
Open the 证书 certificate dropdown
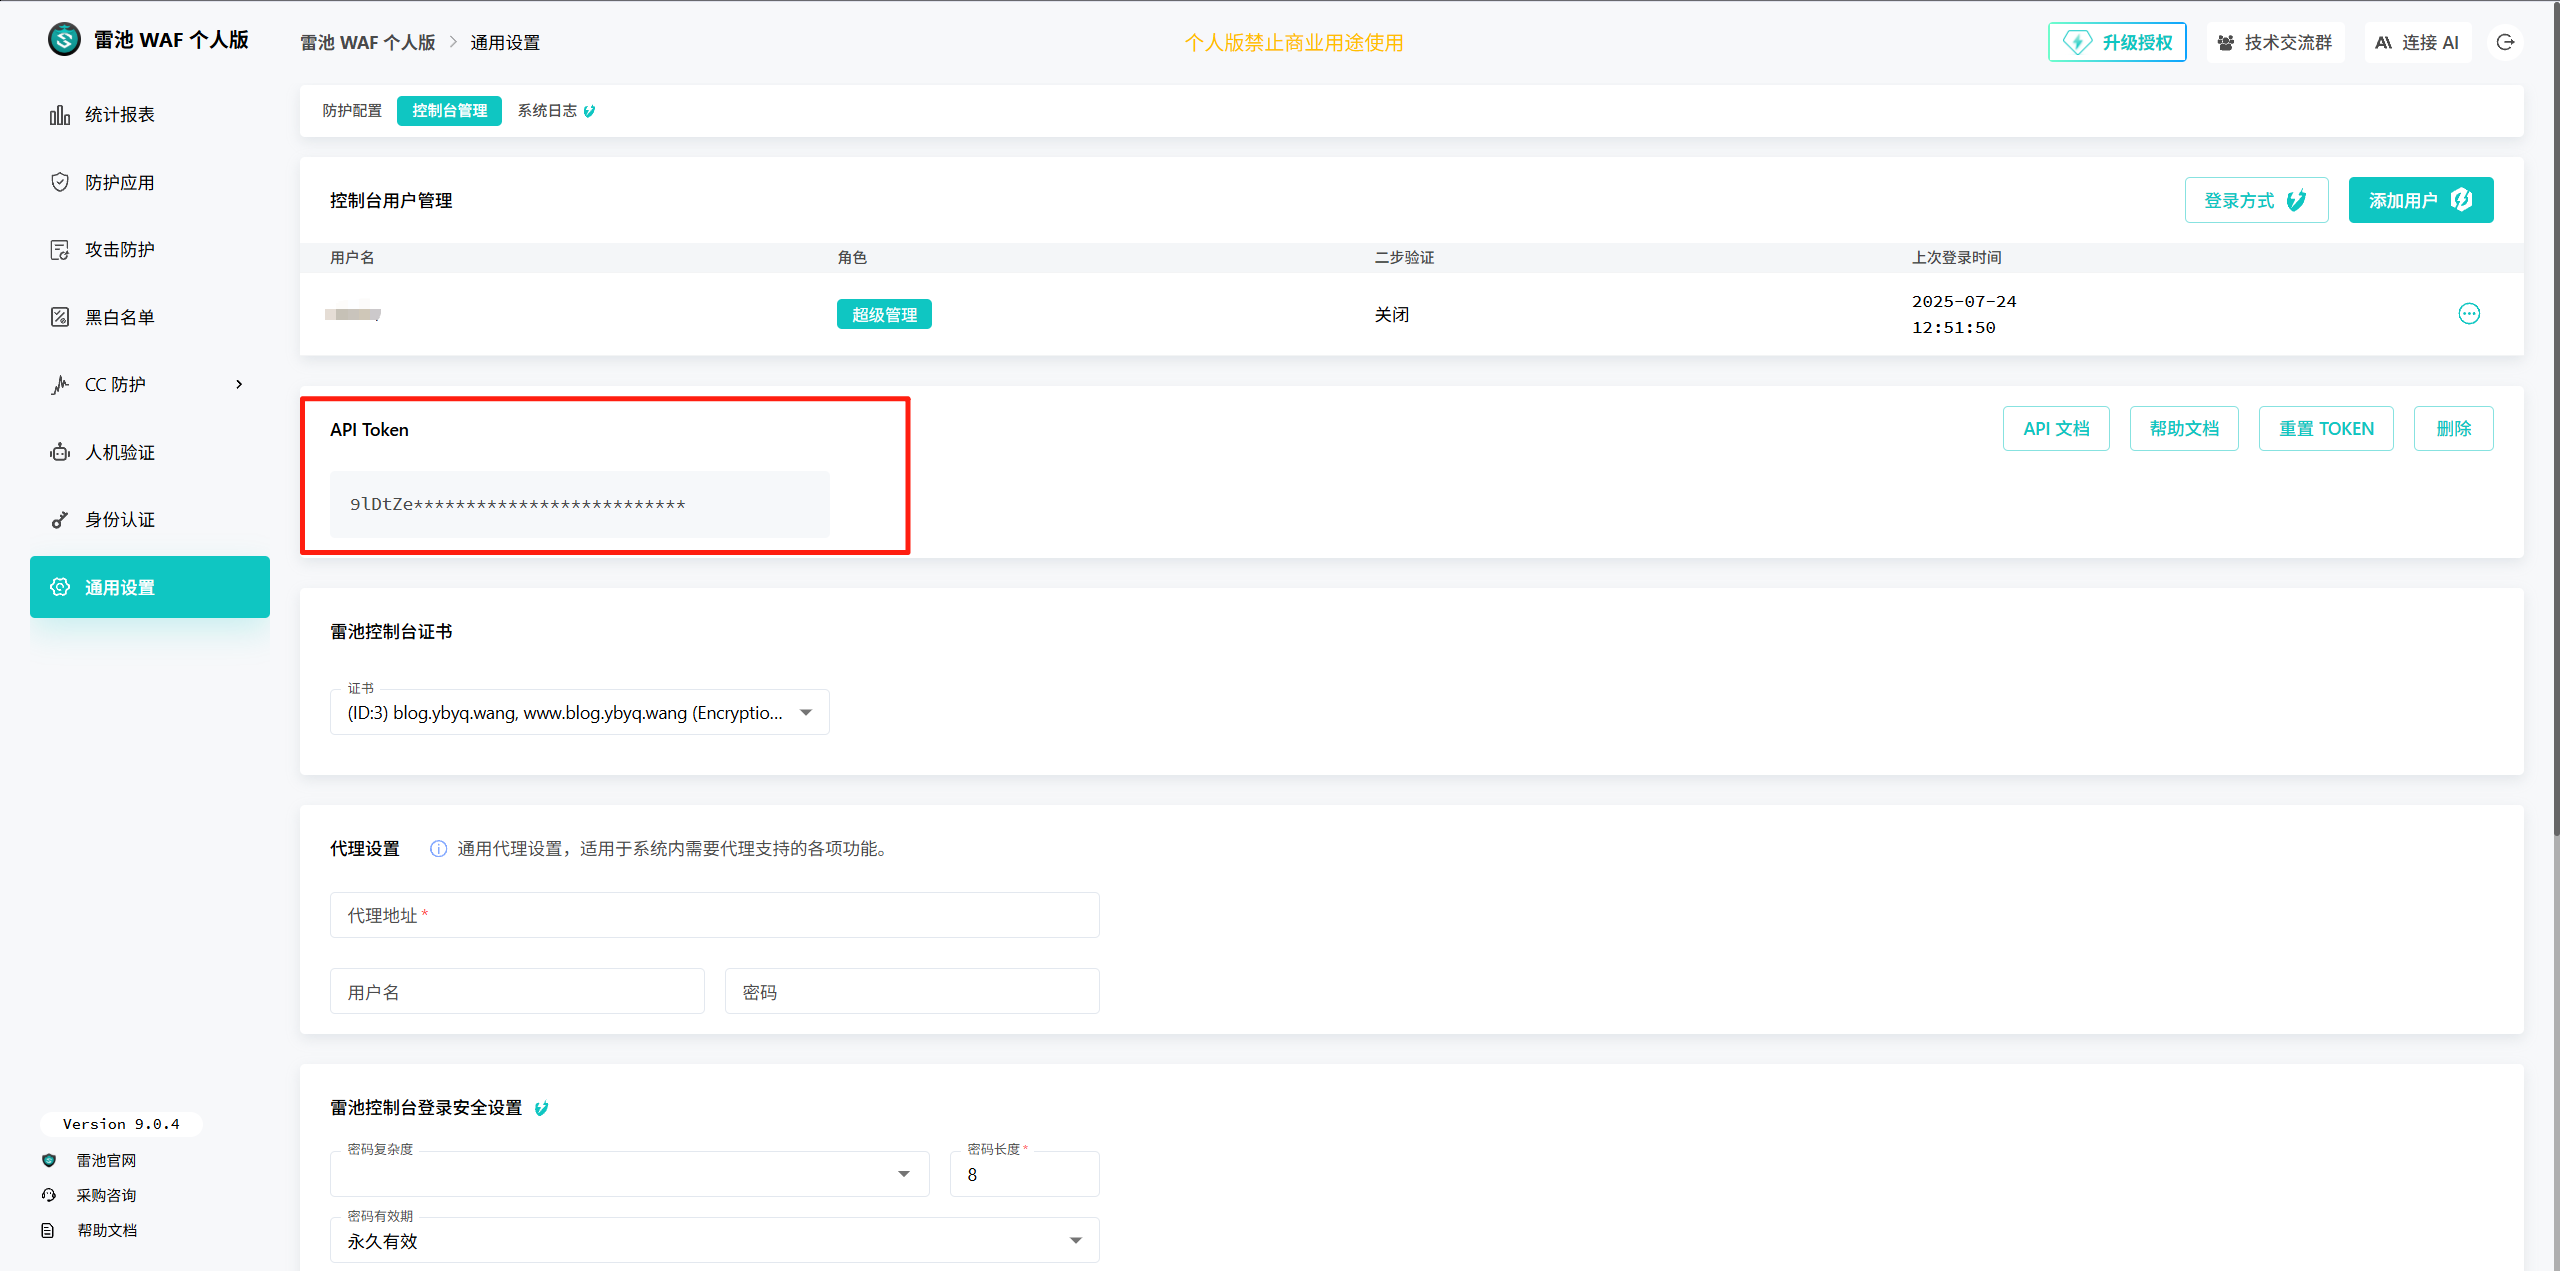tap(579, 712)
